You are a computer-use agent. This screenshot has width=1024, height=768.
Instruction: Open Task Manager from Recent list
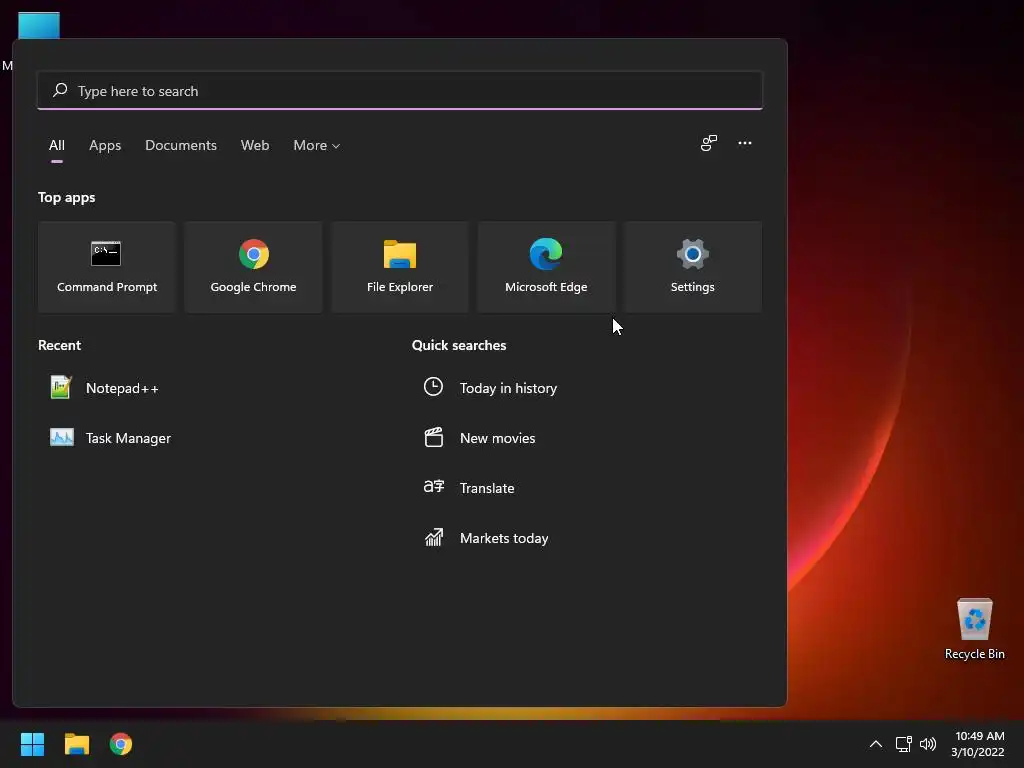pyautogui.click(x=111, y=438)
